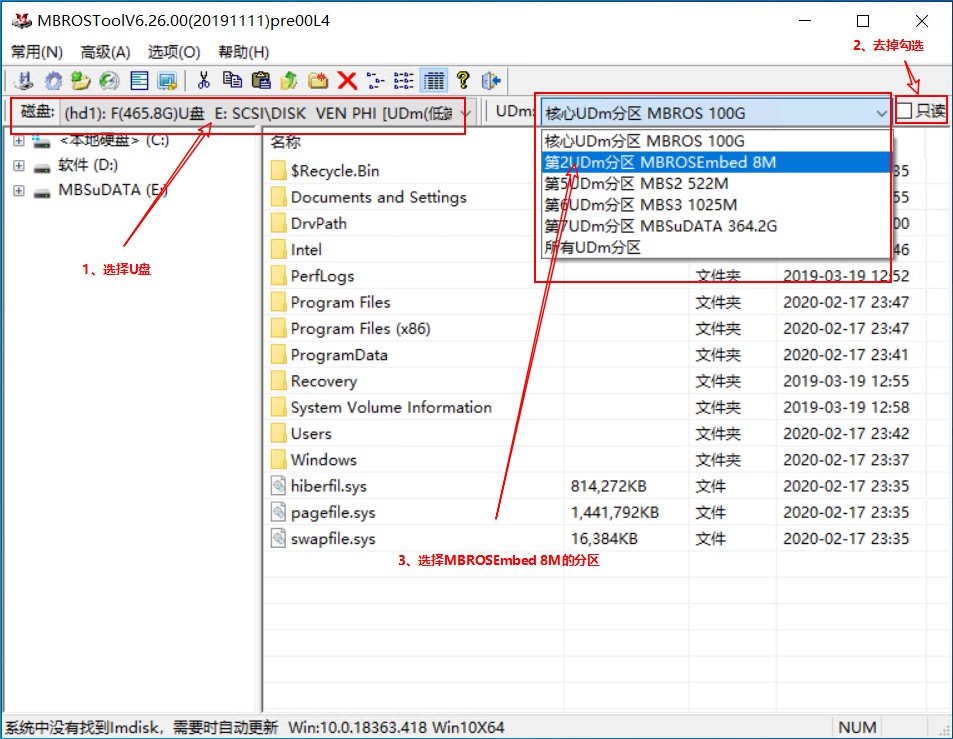Screen dimensions: 953x739
Task: Click the up-folder arrow icon
Action: (290, 81)
